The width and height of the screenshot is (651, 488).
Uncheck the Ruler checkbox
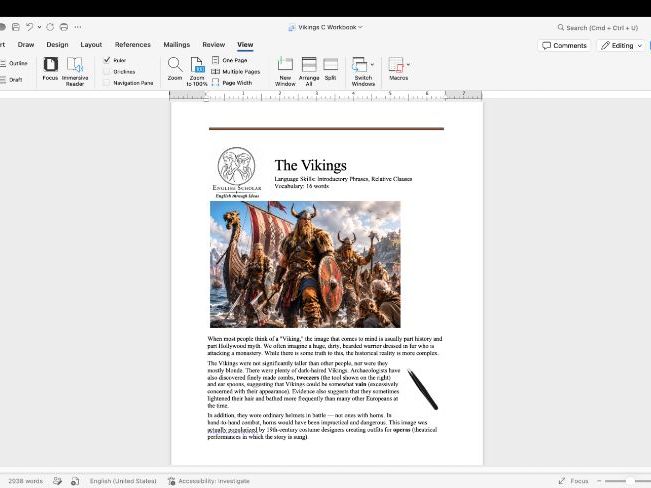click(x=107, y=60)
